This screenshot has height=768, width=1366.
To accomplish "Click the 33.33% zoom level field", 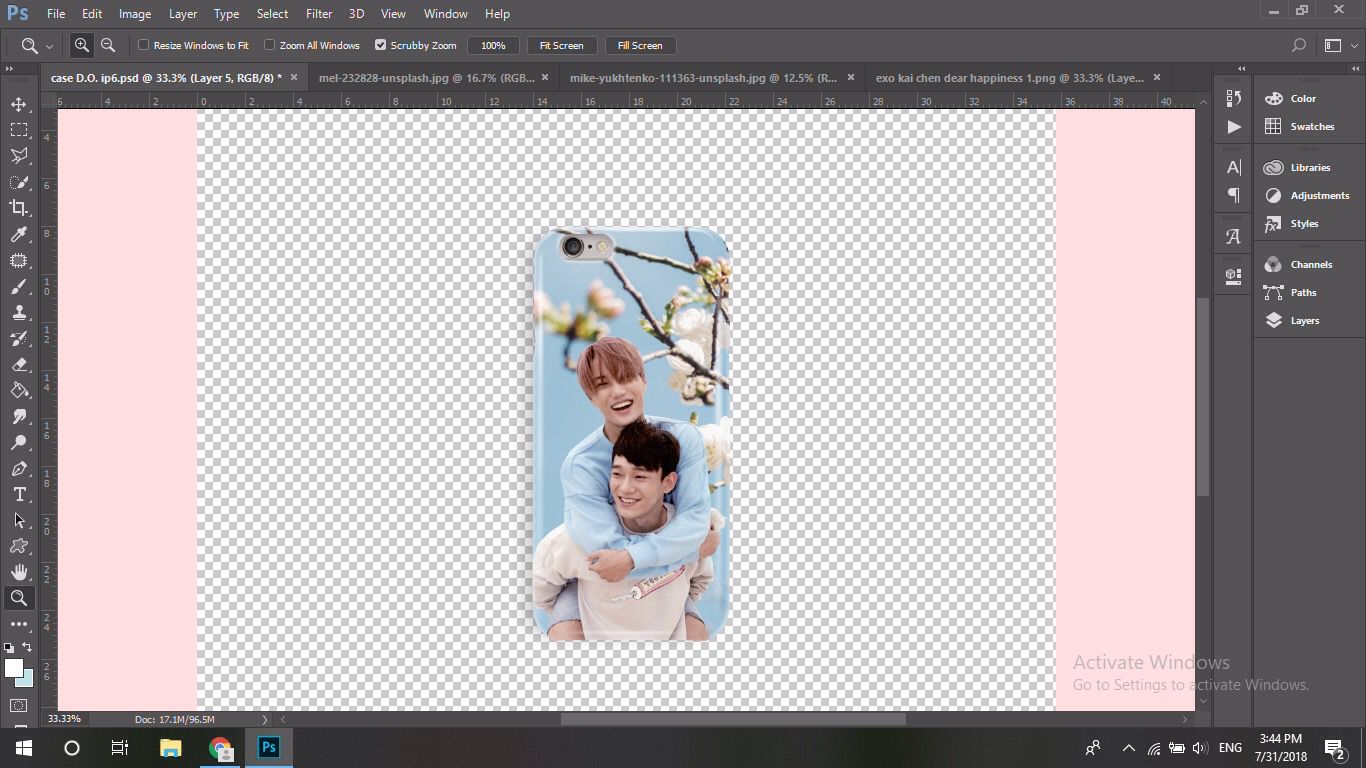I will pyautogui.click(x=65, y=719).
